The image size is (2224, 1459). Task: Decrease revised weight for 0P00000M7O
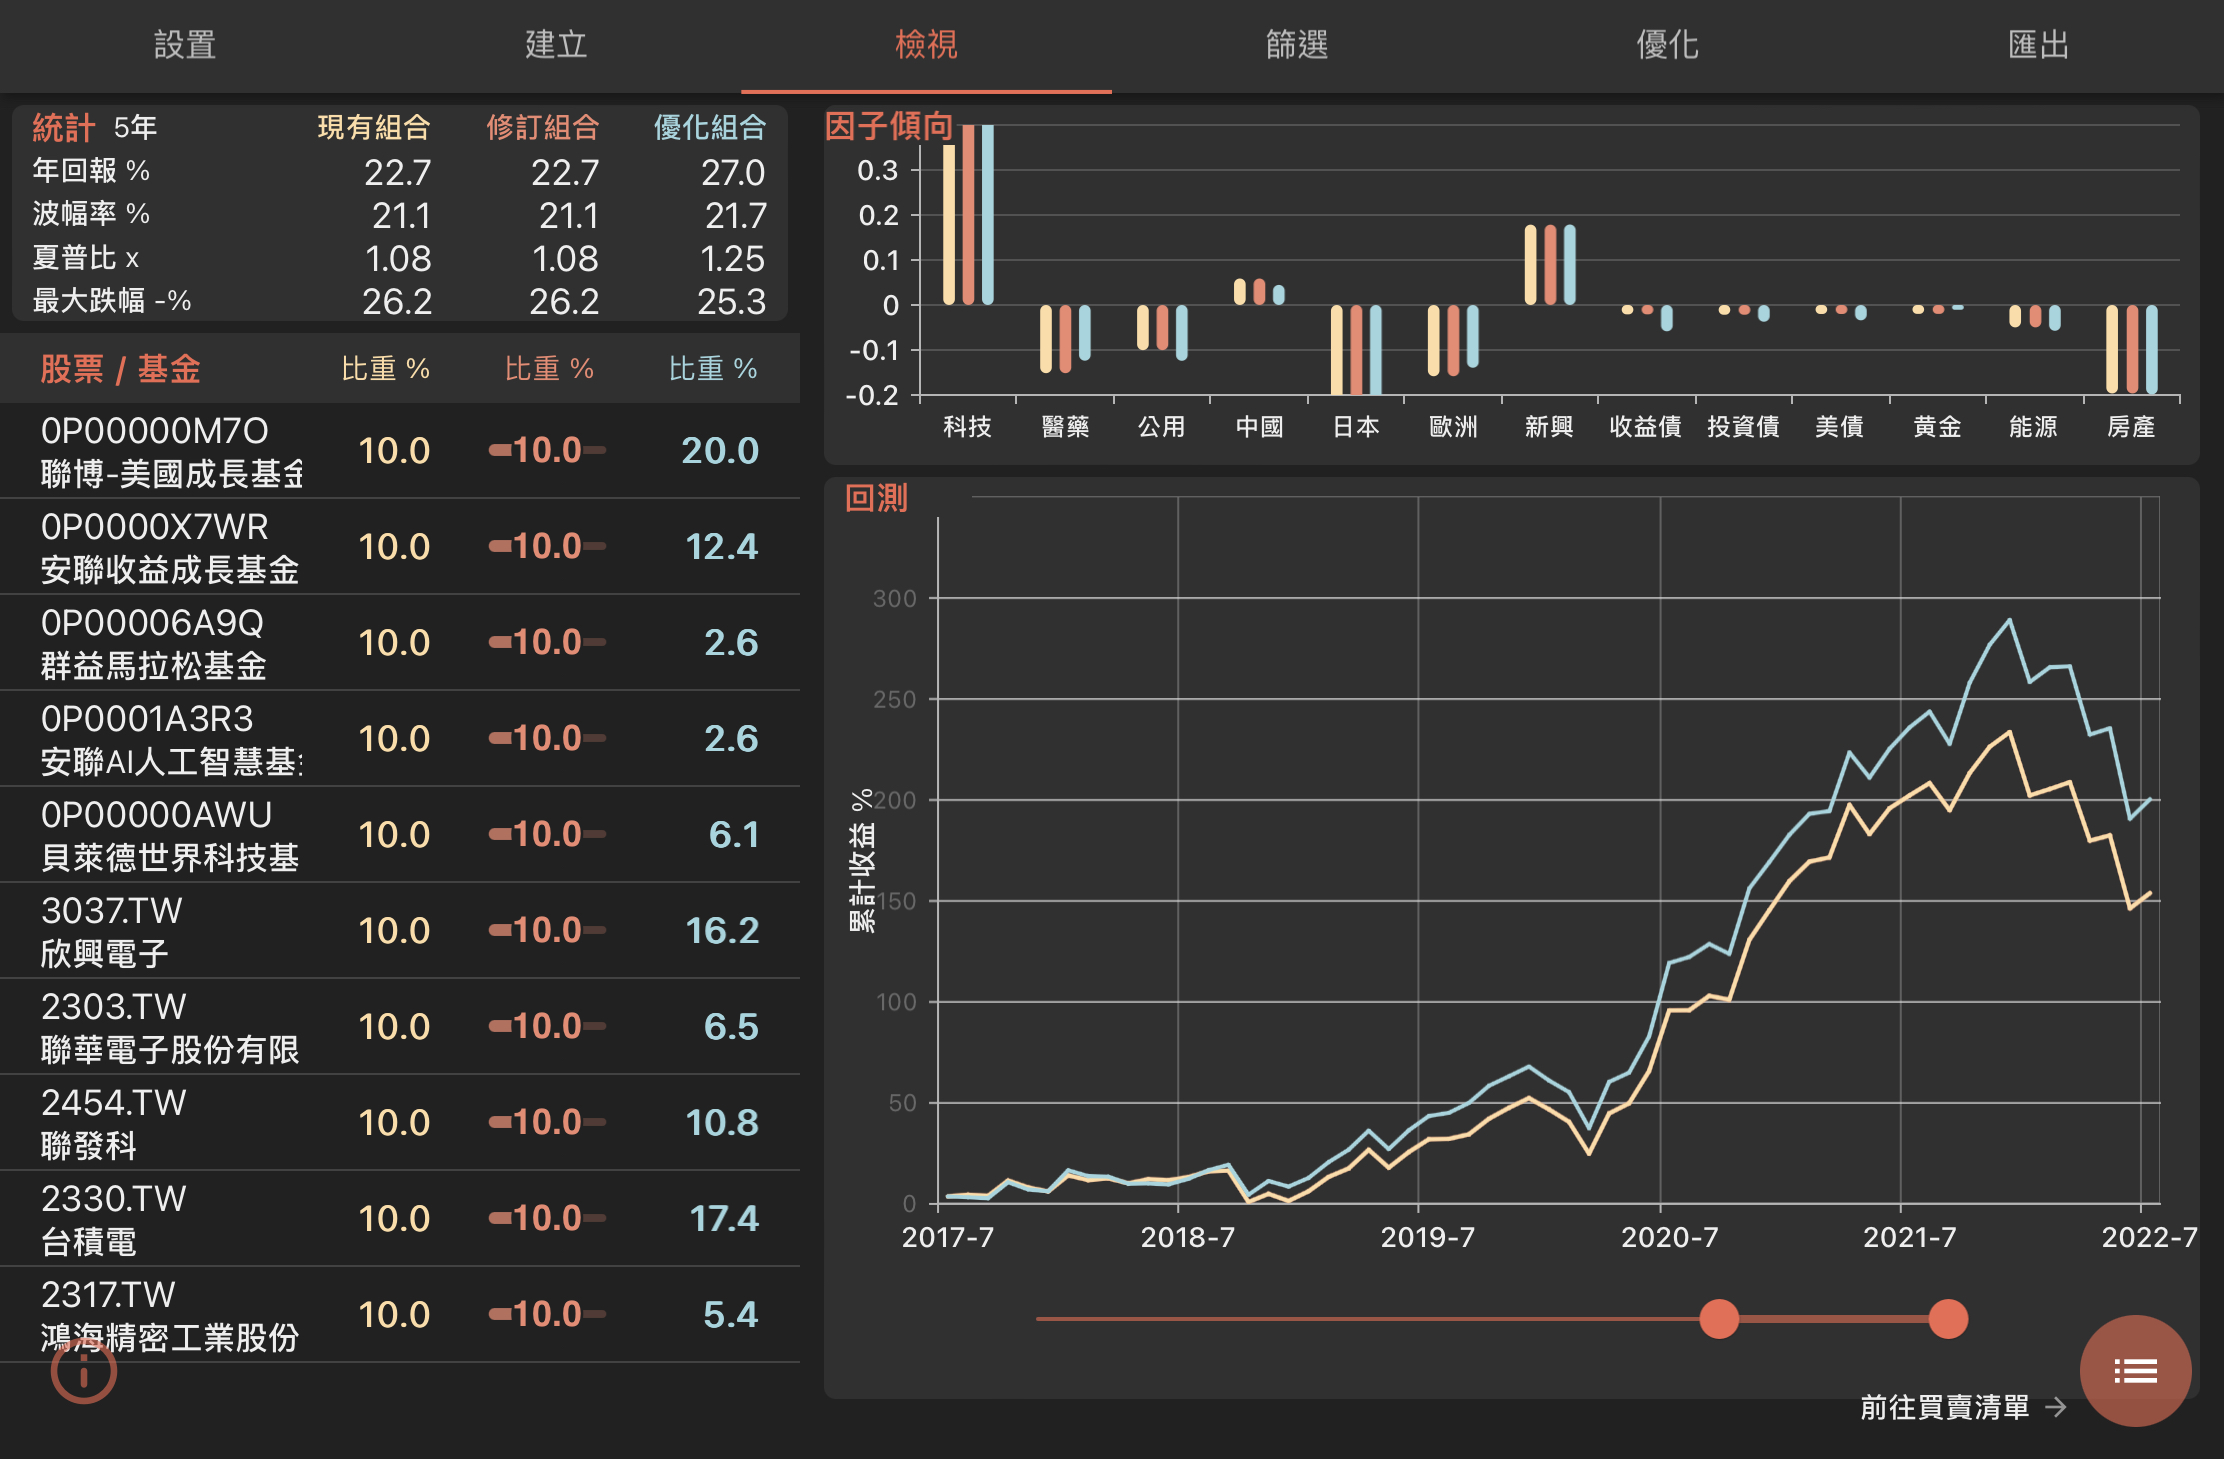tap(499, 450)
